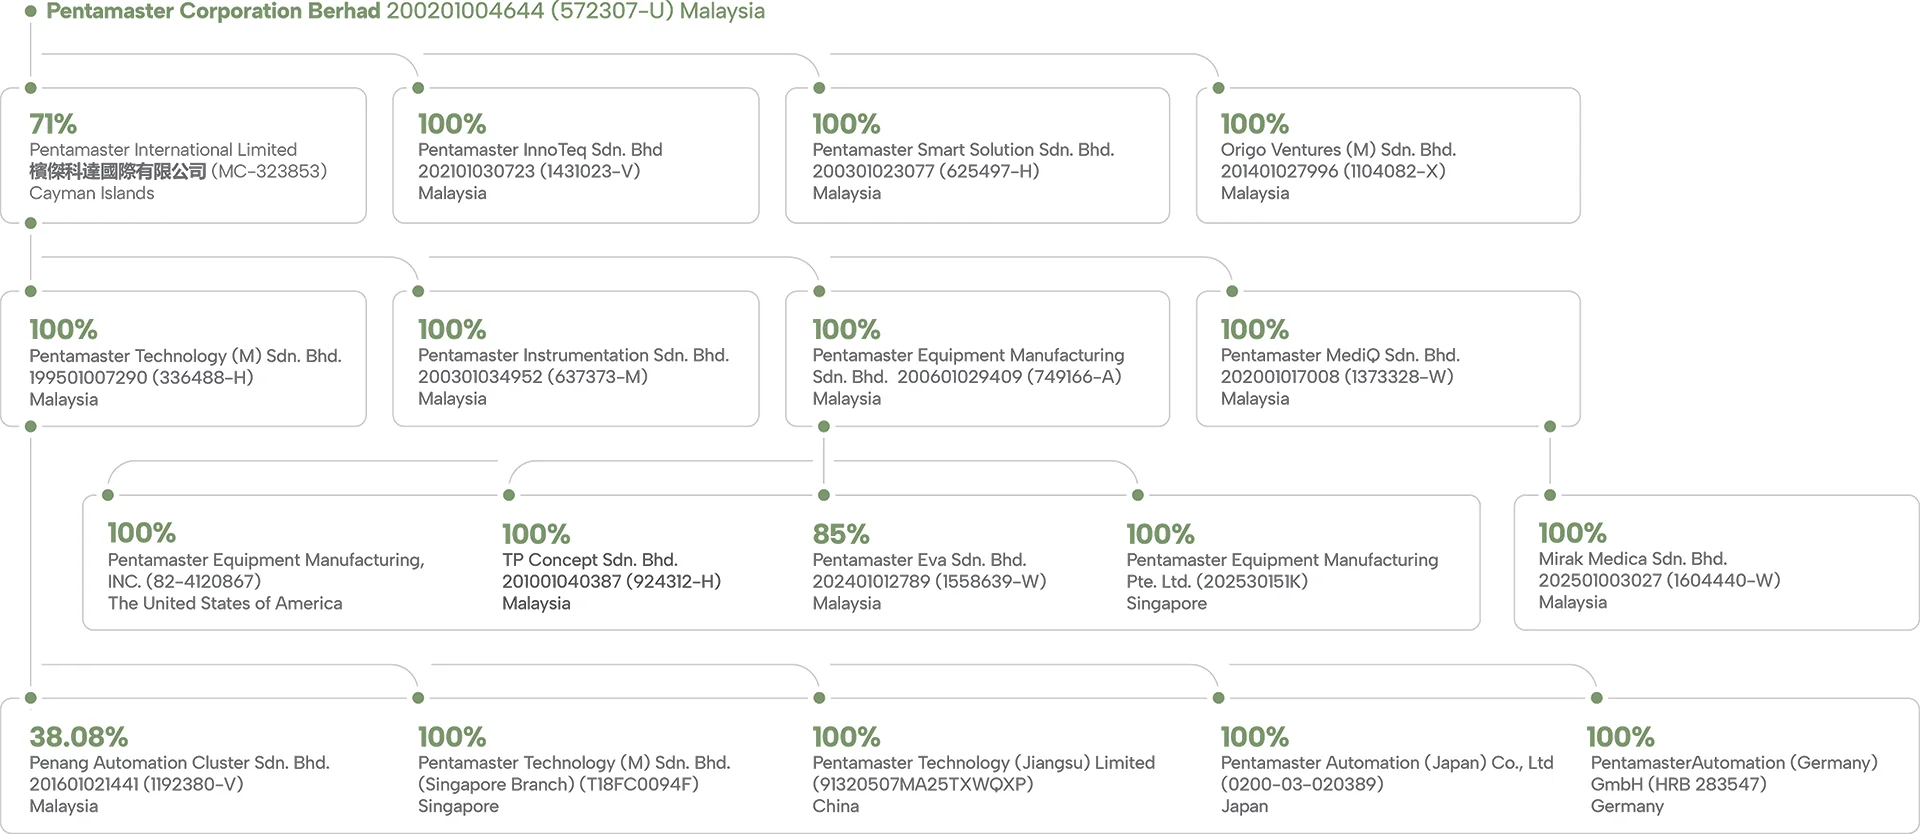
Task: Click the node dot above Origo Ventures
Action: [1218, 88]
